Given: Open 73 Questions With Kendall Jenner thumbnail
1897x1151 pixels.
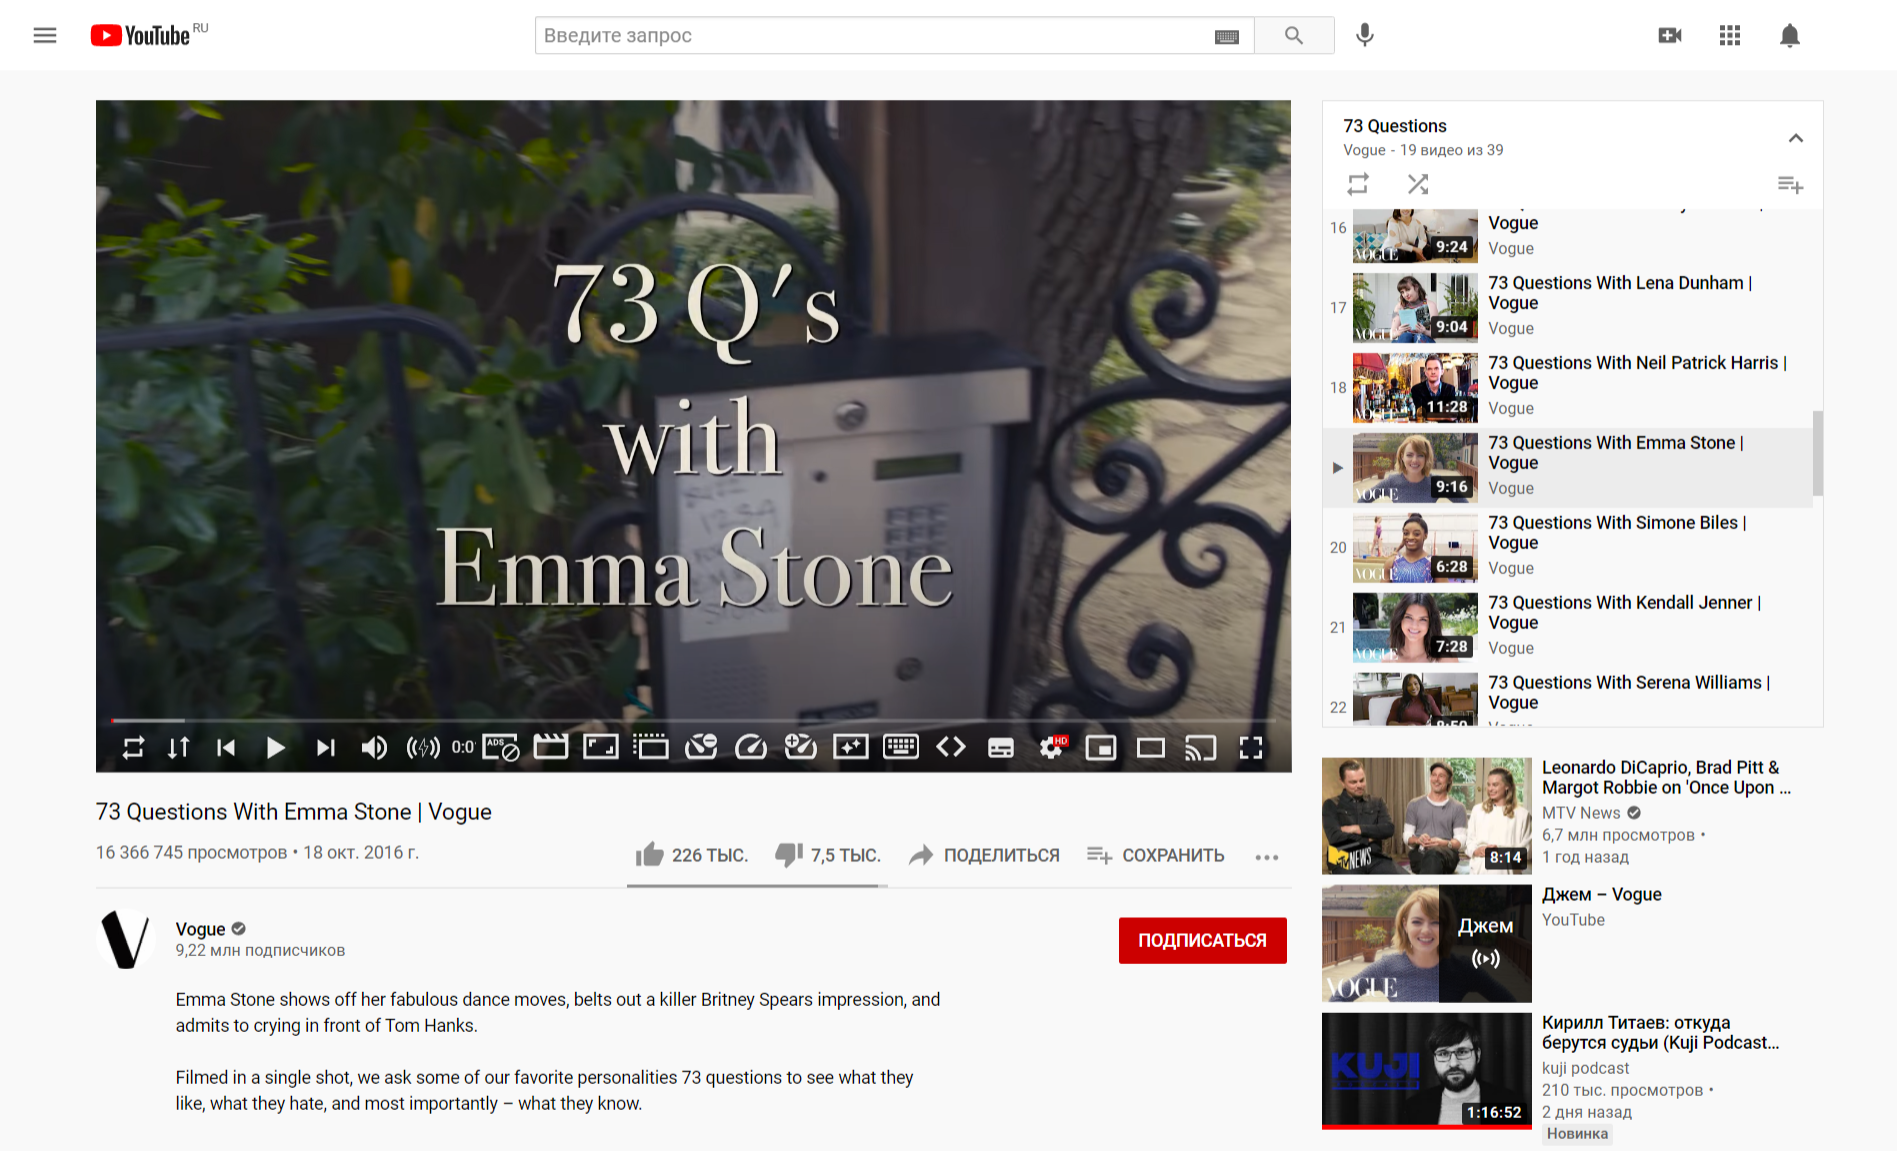Looking at the screenshot, I should (1415, 628).
